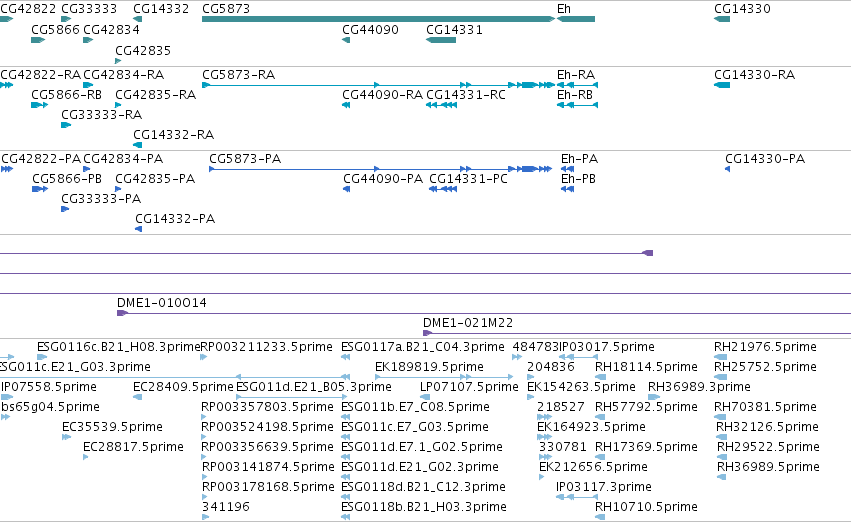Select the CG33333 gene label
This screenshot has height=522, width=851.
(x=89, y=9)
